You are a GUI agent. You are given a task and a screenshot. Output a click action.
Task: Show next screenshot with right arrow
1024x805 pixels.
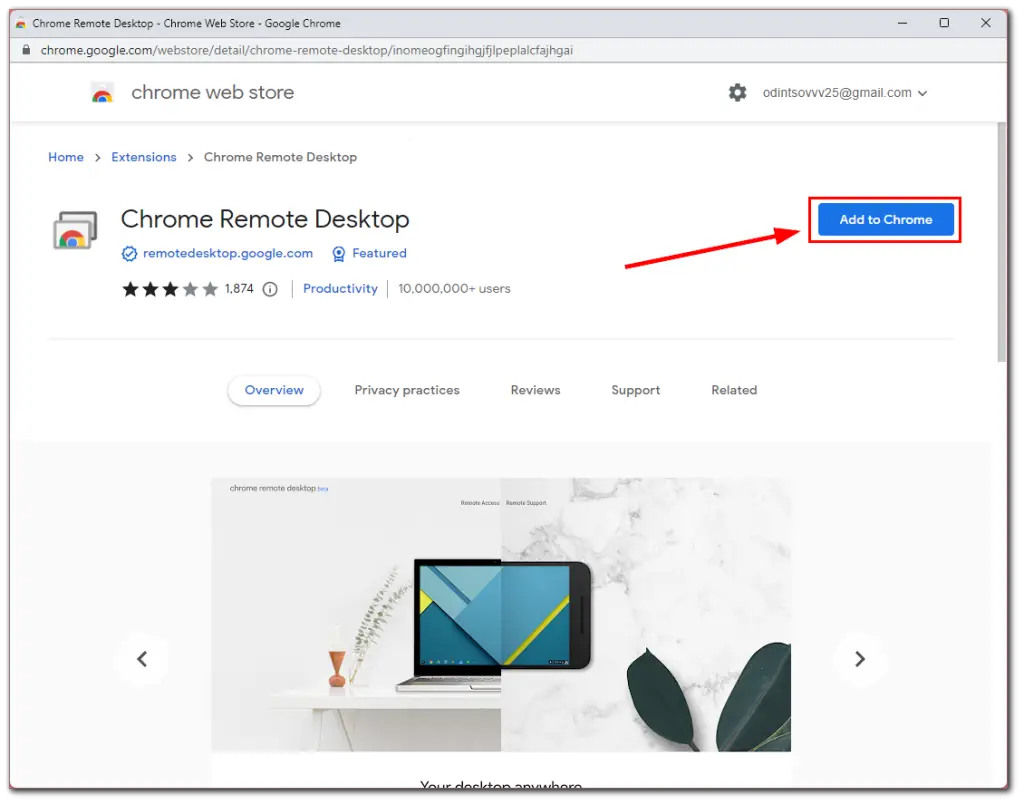tap(859, 659)
